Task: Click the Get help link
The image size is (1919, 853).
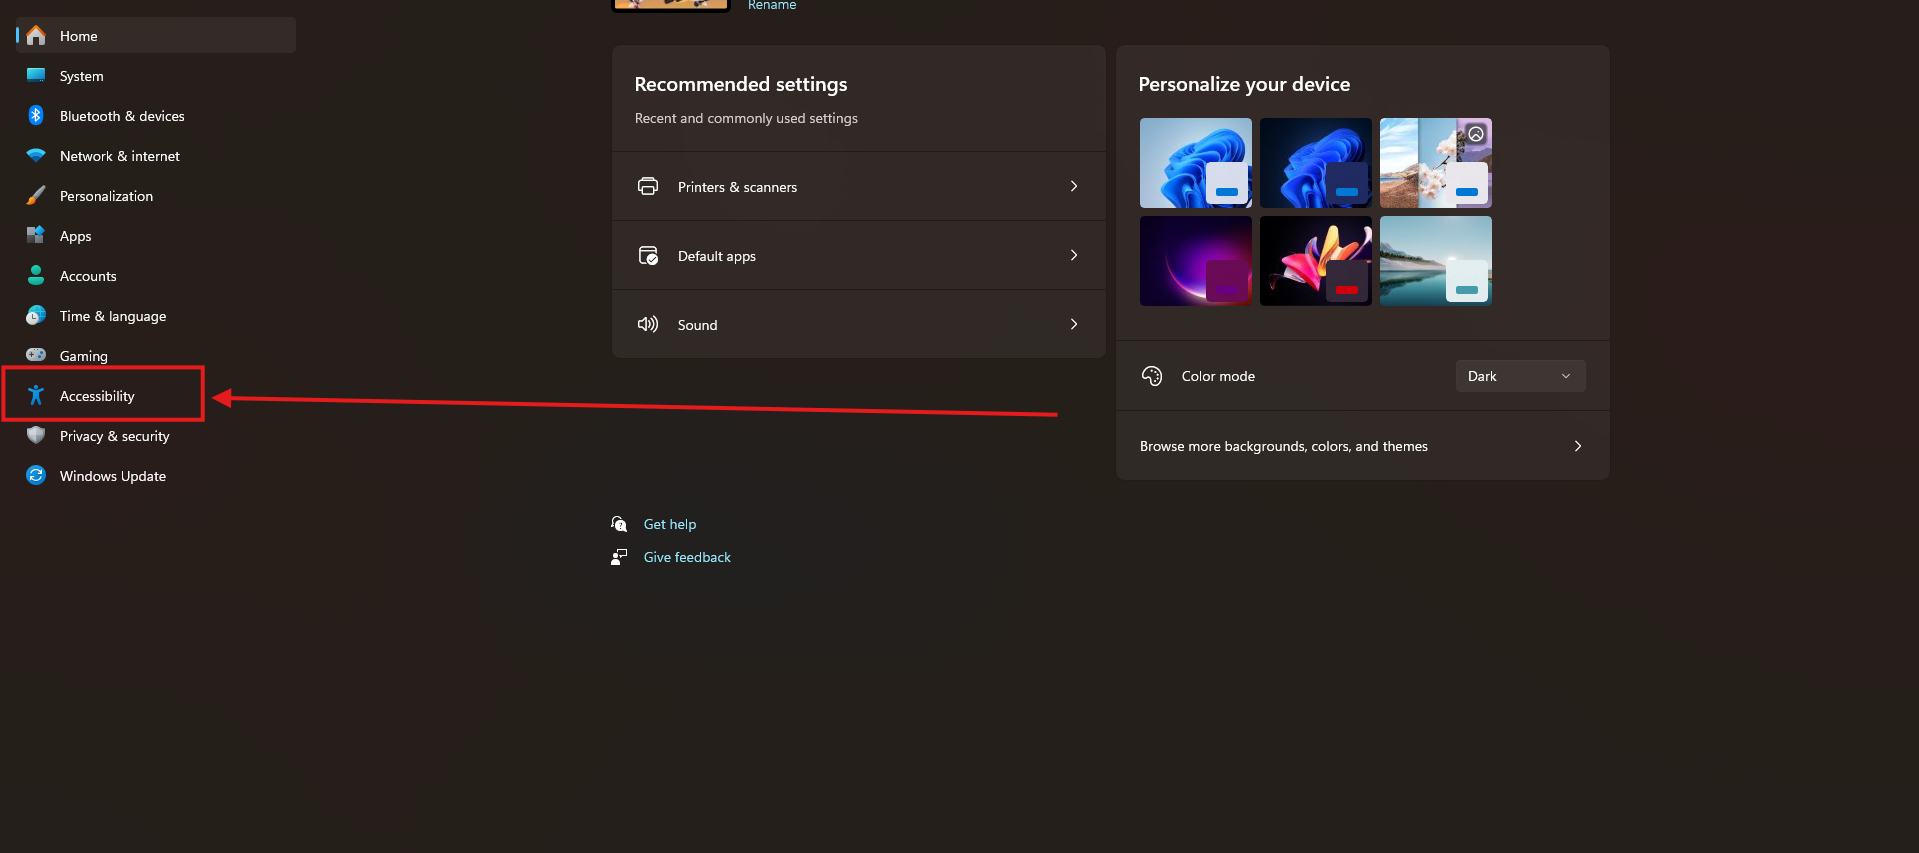Action: tap(670, 524)
